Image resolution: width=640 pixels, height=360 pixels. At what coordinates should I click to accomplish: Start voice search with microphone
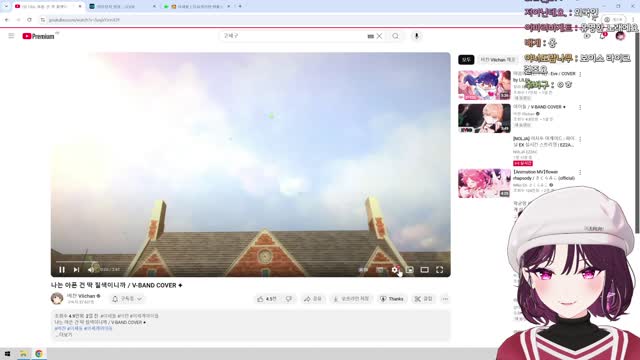pyautogui.click(x=416, y=36)
